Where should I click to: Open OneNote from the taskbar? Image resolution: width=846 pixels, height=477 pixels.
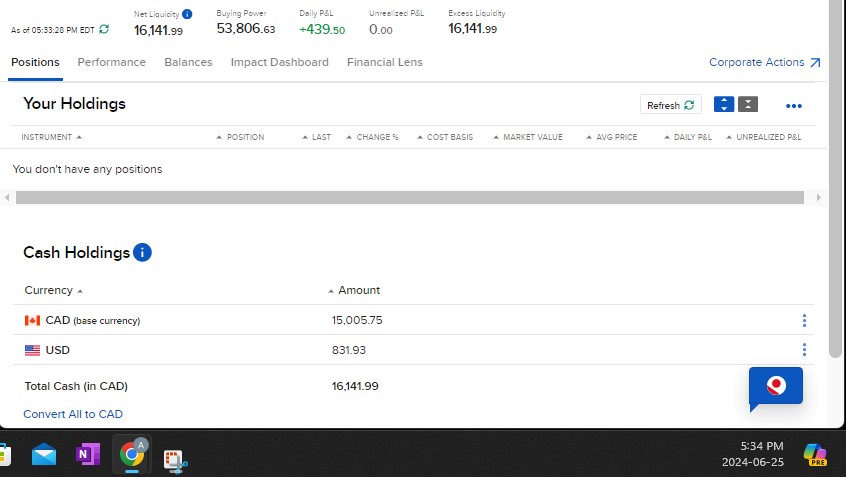click(x=88, y=455)
